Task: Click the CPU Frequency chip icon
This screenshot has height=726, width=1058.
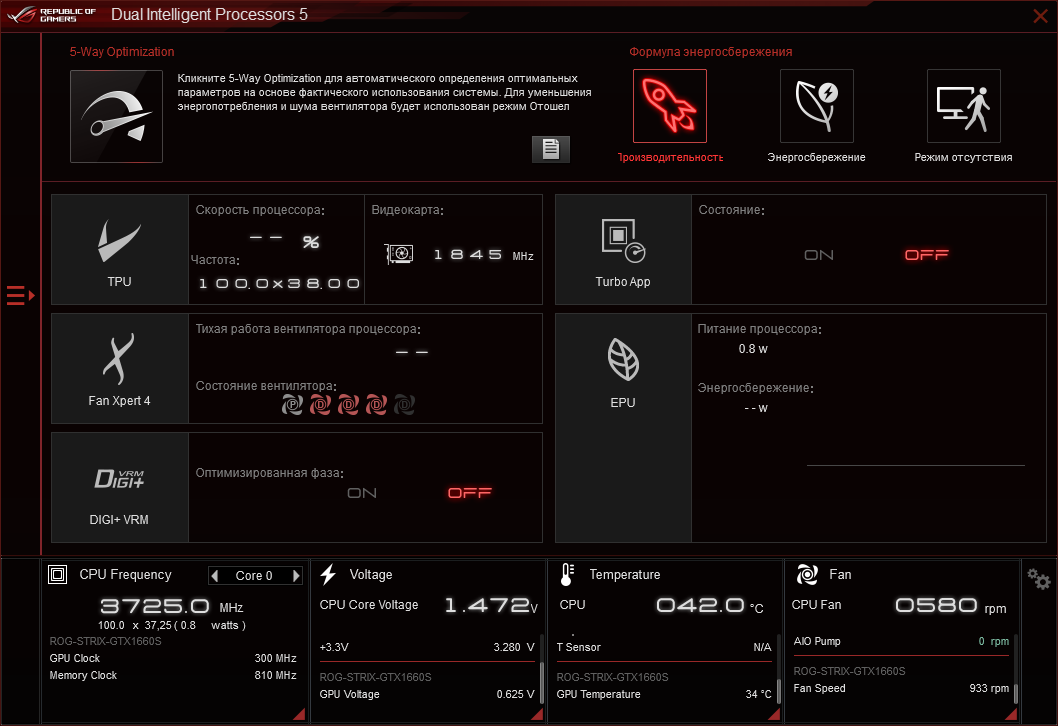Action: (57, 575)
